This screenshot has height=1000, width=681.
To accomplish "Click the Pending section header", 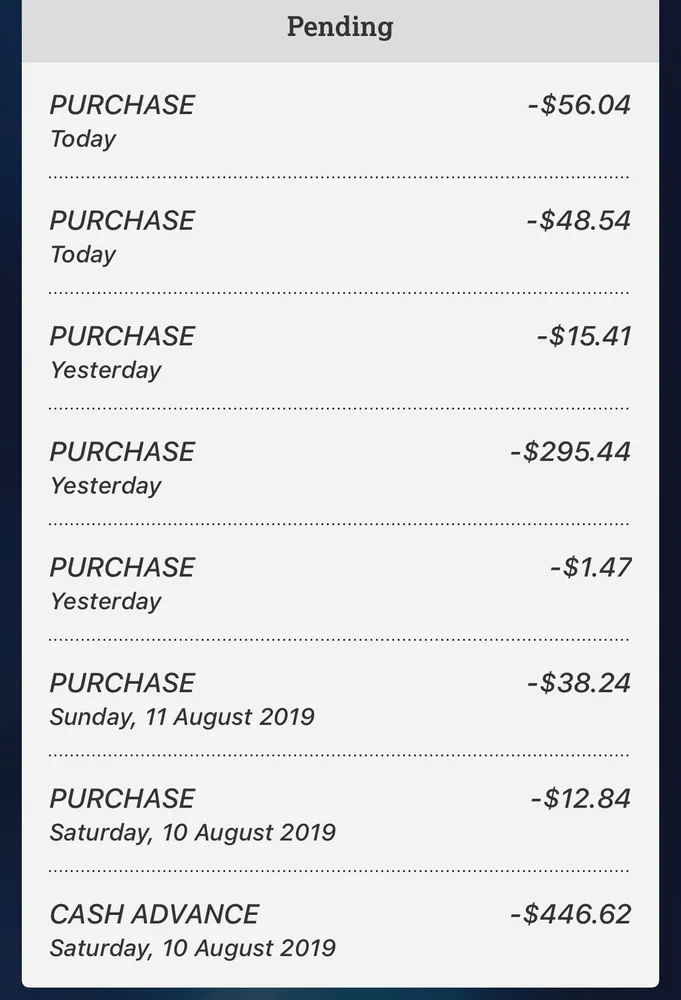I will tap(340, 27).
